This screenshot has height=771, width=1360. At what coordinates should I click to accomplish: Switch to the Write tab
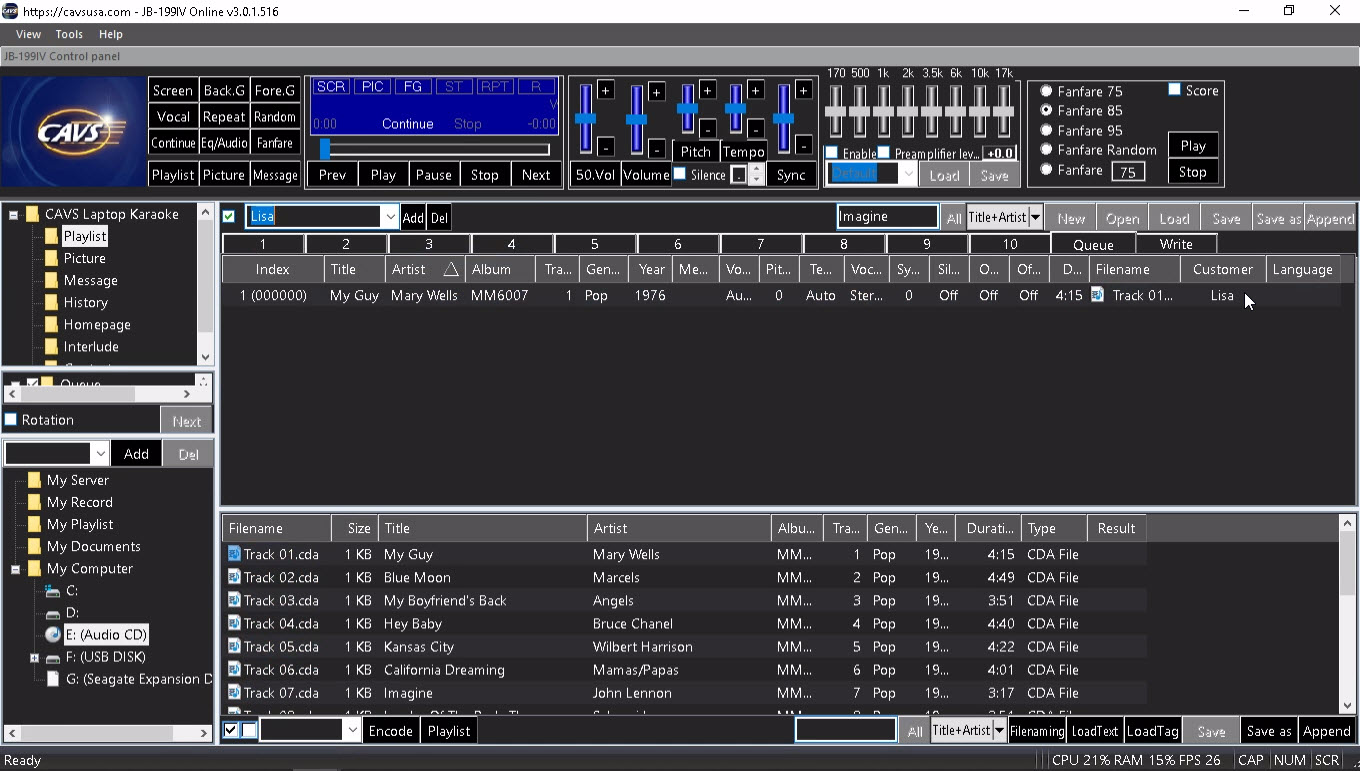click(1176, 244)
